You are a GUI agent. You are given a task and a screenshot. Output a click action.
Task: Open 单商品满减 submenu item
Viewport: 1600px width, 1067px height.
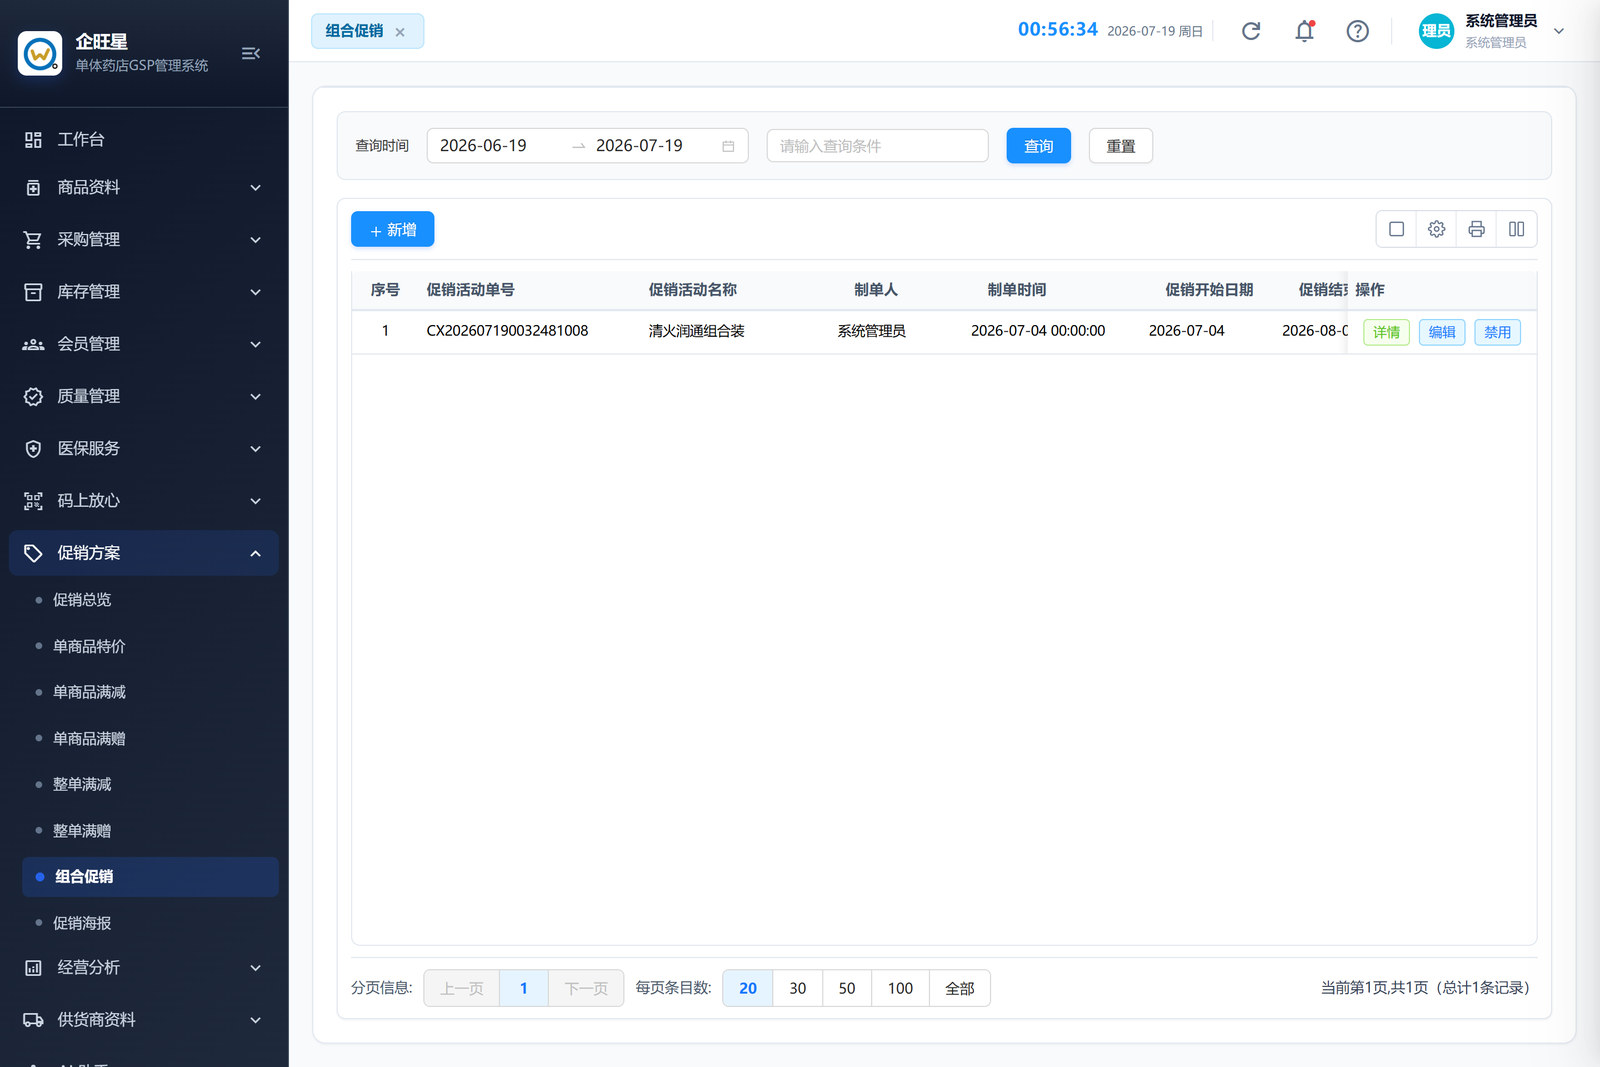pyautogui.click(x=150, y=692)
